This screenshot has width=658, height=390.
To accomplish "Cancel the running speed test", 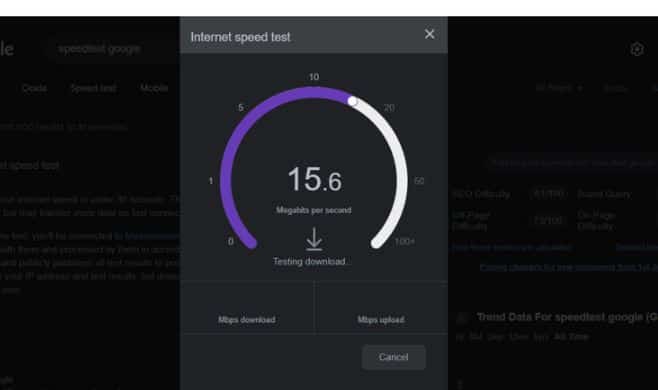I will coord(394,357).
